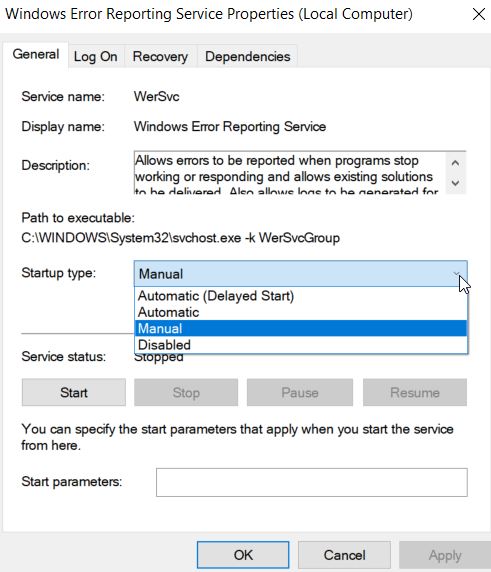The image size is (491, 572).
Task: Collapse the Startup type dropdown arrow
Action: [x=456, y=274]
